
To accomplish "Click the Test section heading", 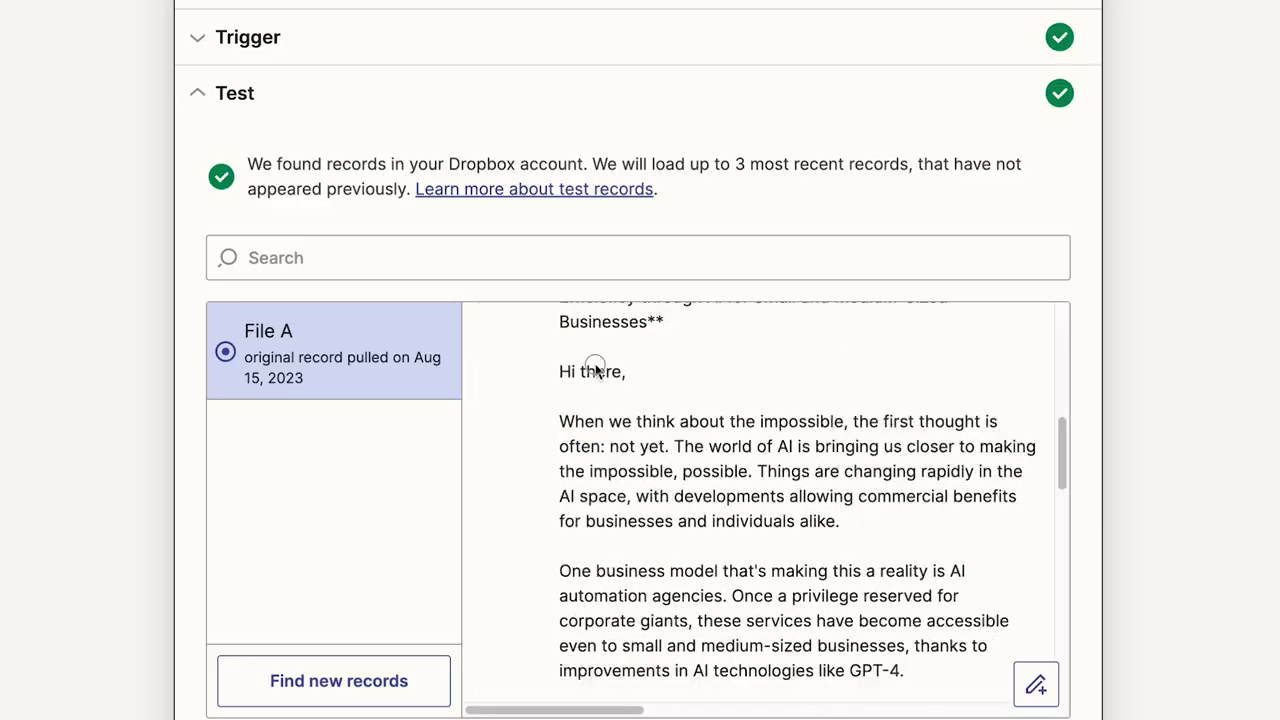I will point(235,93).
